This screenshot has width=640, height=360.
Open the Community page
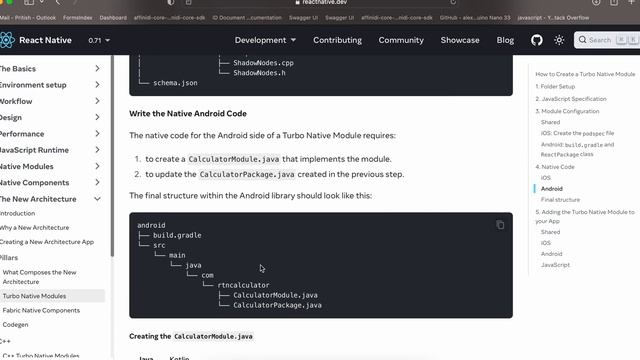tap(401, 40)
